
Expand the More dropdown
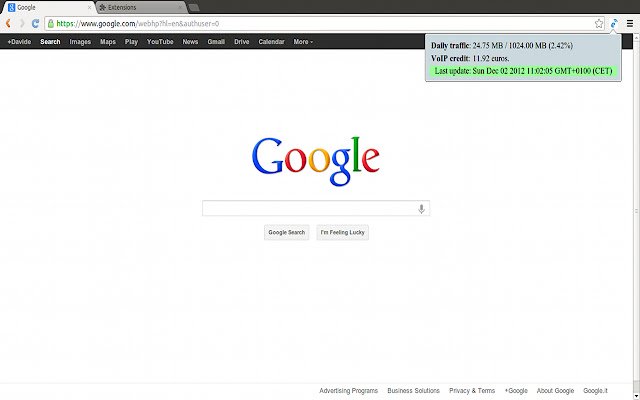303,42
